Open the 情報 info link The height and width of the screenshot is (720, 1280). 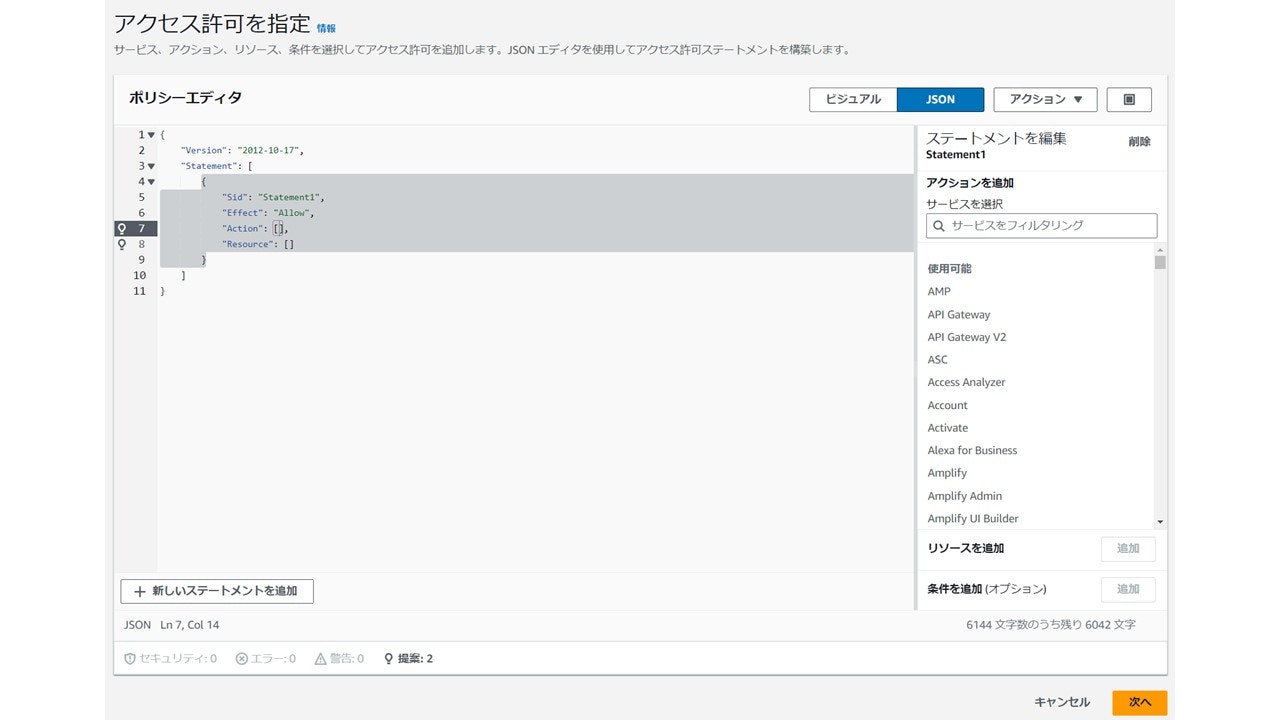326,29
